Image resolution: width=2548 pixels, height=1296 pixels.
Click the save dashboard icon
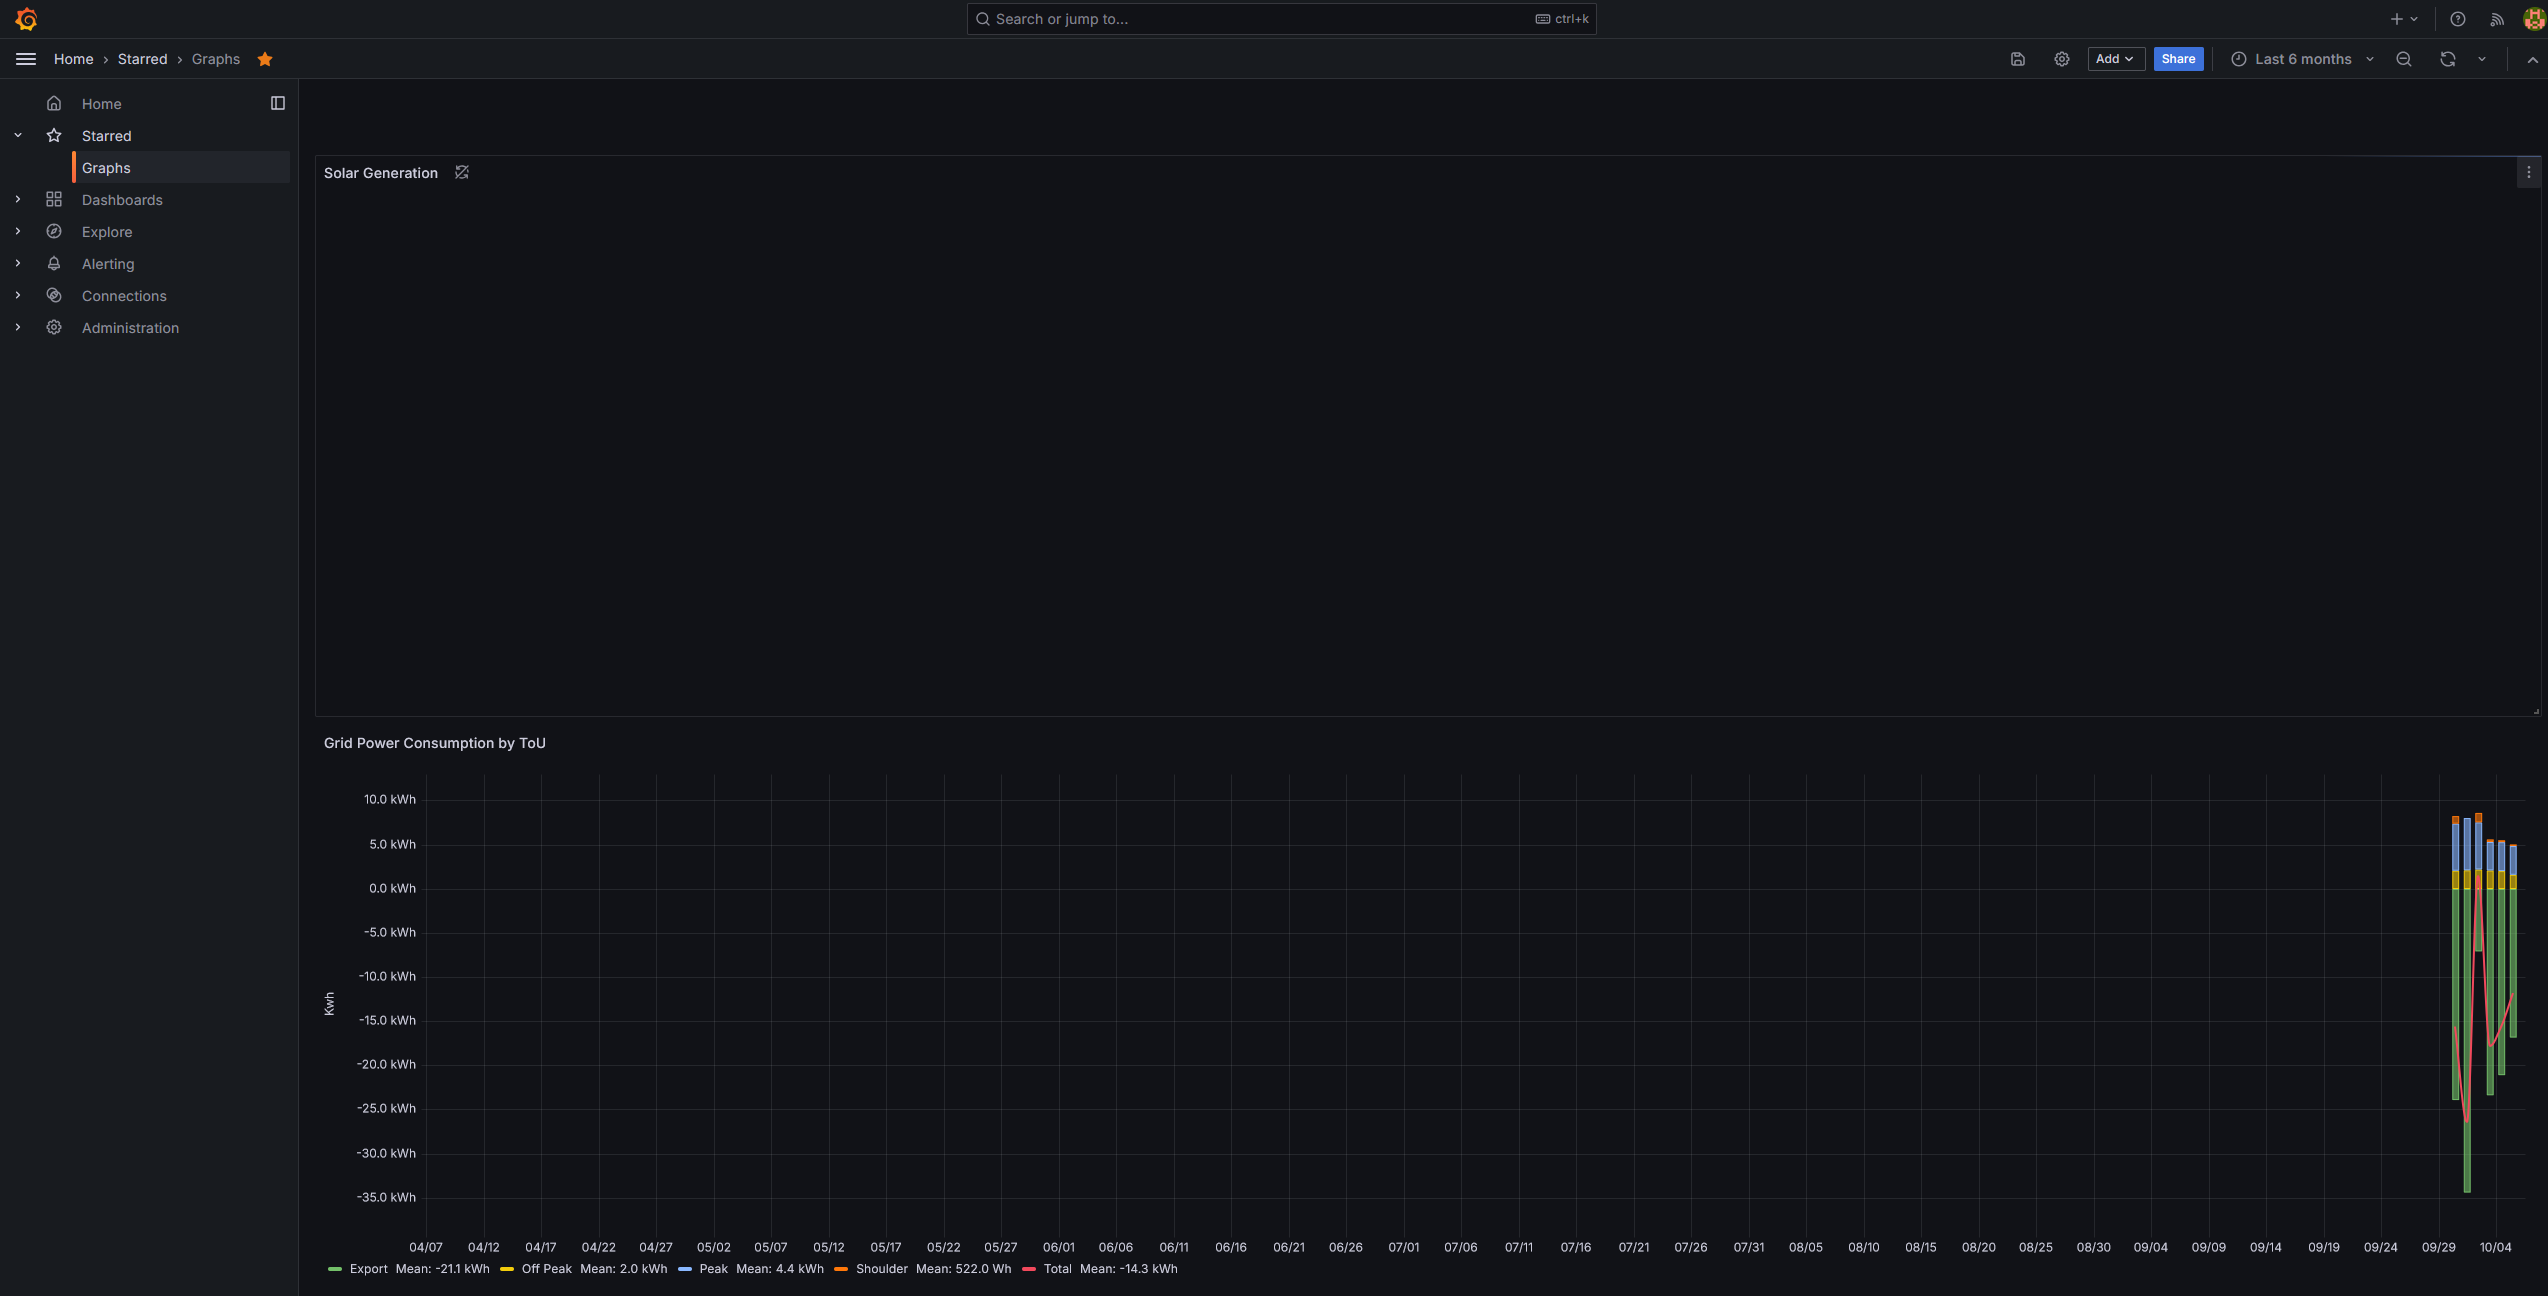[2018, 59]
